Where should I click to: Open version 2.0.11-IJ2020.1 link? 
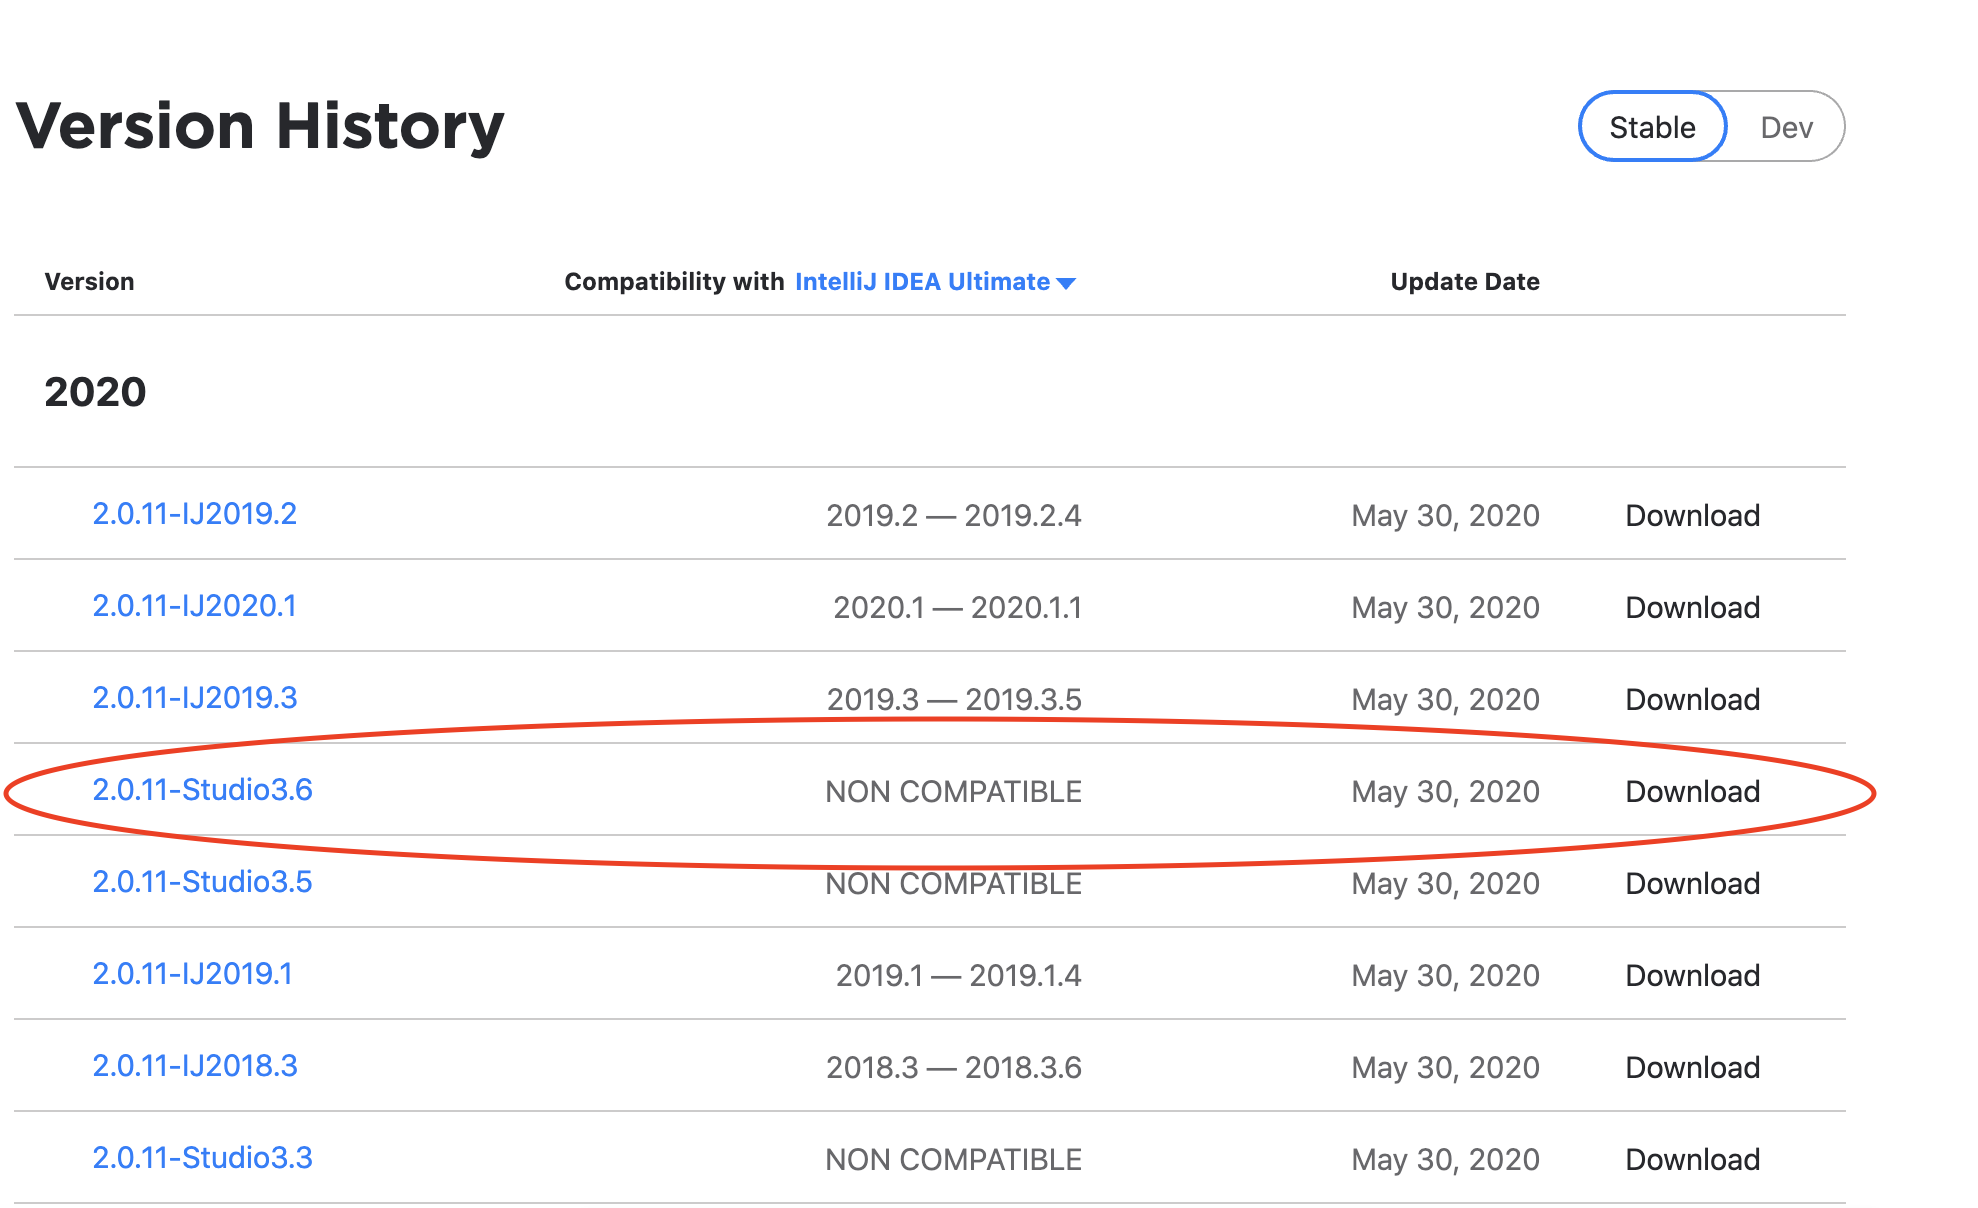(195, 606)
